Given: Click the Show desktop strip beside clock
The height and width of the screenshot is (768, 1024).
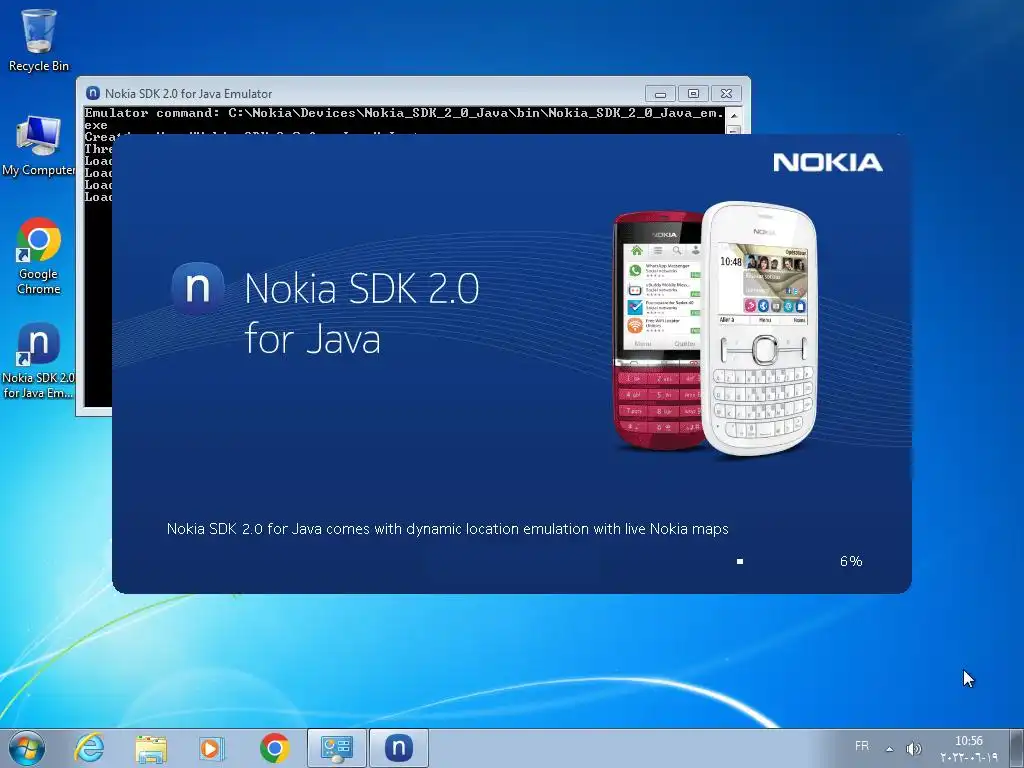Looking at the screenshot, I should 1017,748.
